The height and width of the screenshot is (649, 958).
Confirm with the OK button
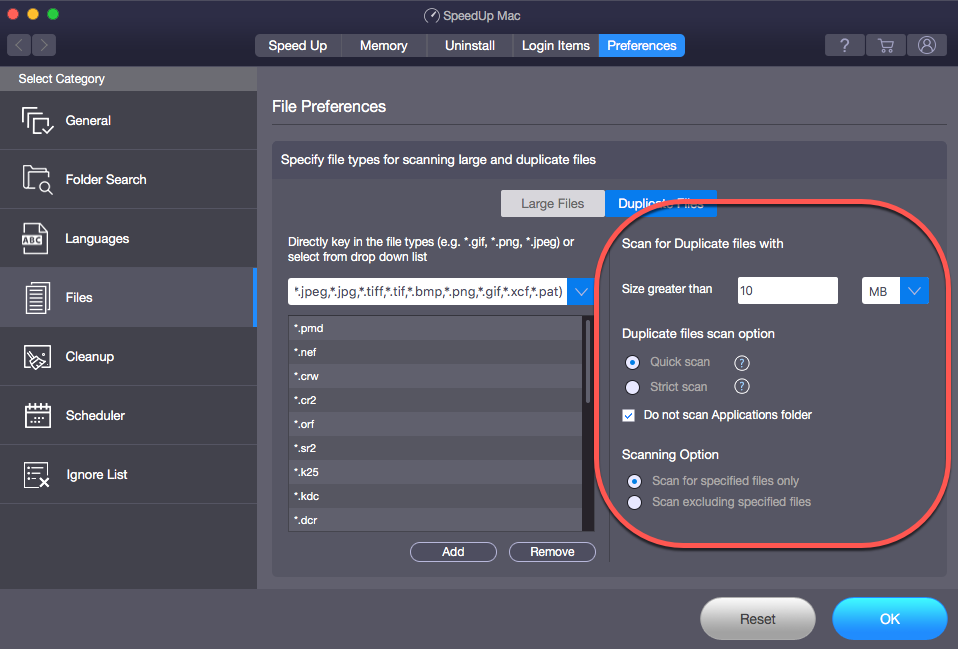(890, 619)
